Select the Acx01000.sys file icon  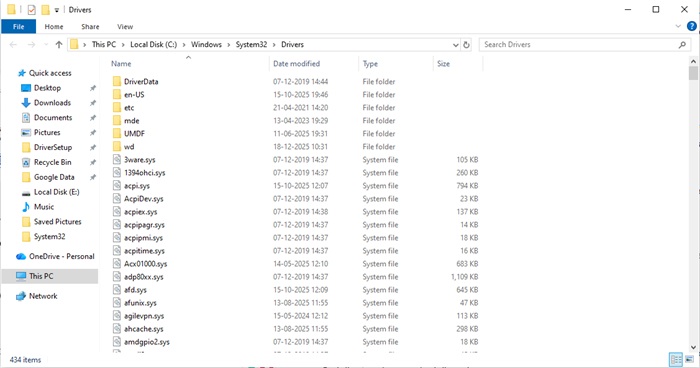117,263
